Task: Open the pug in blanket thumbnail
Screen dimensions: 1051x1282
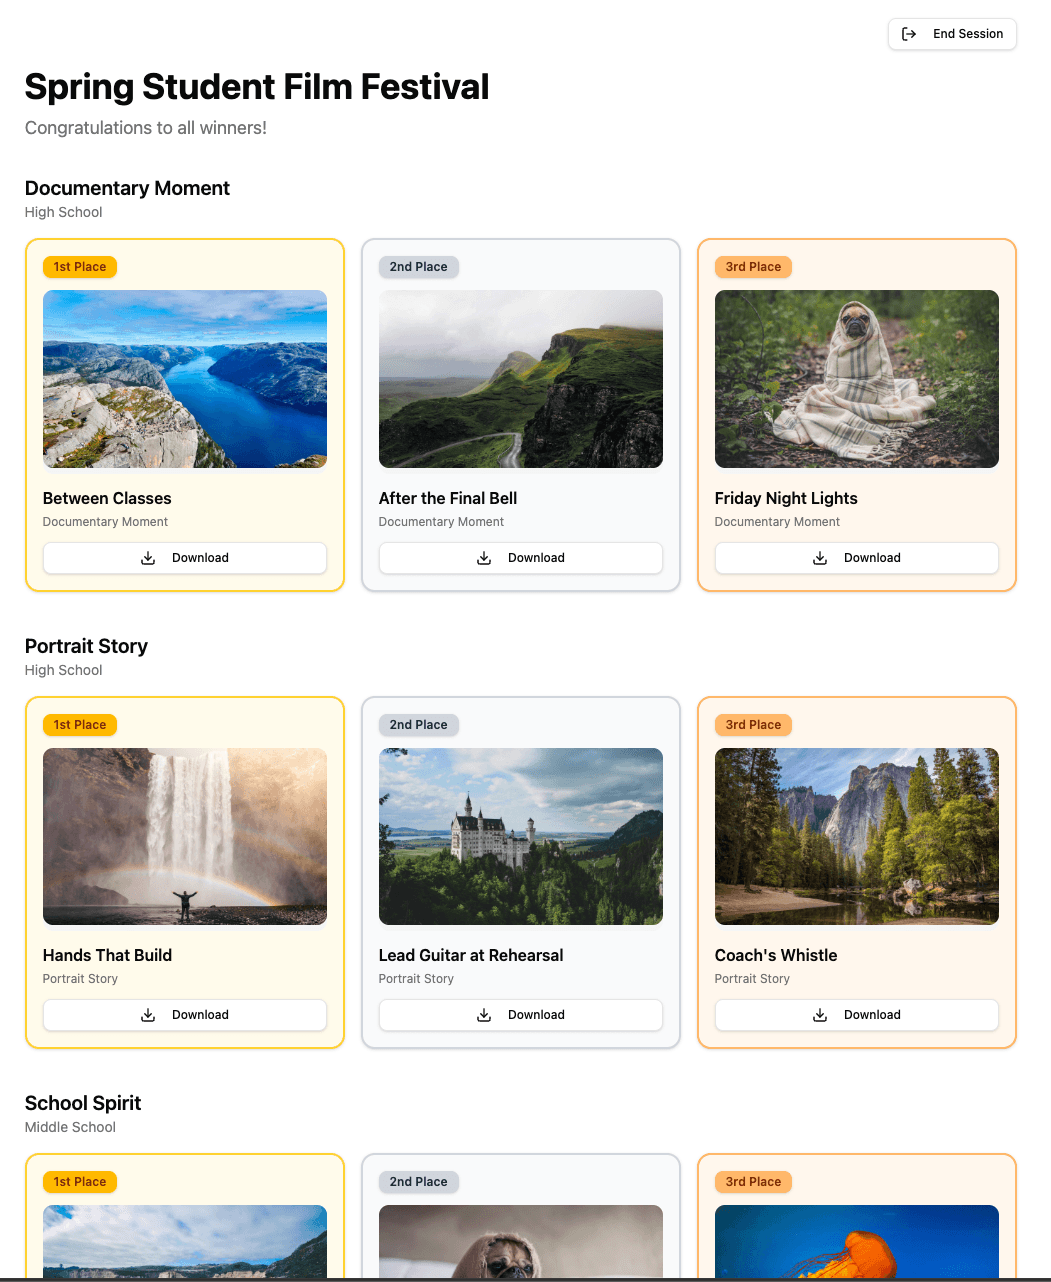Action: (857, 379)
